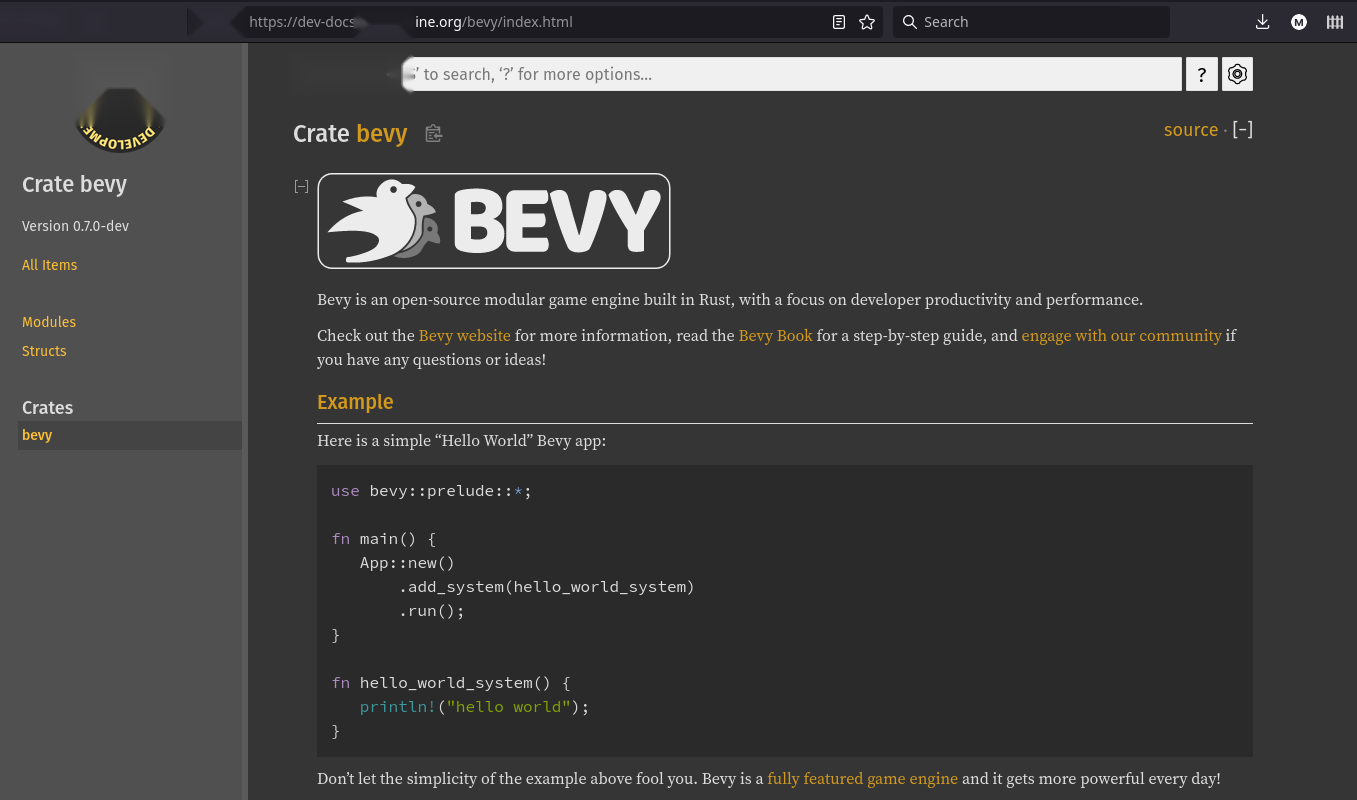This screenshot has height=800, width=1357.
Task: Open the Bevy website link
Action: pos(465,336)
